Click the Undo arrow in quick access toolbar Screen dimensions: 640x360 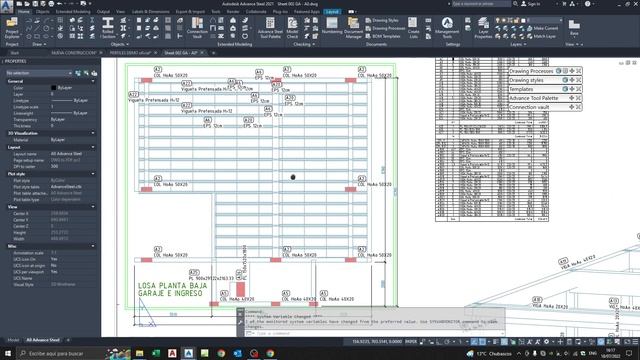[x=60, y=4]
